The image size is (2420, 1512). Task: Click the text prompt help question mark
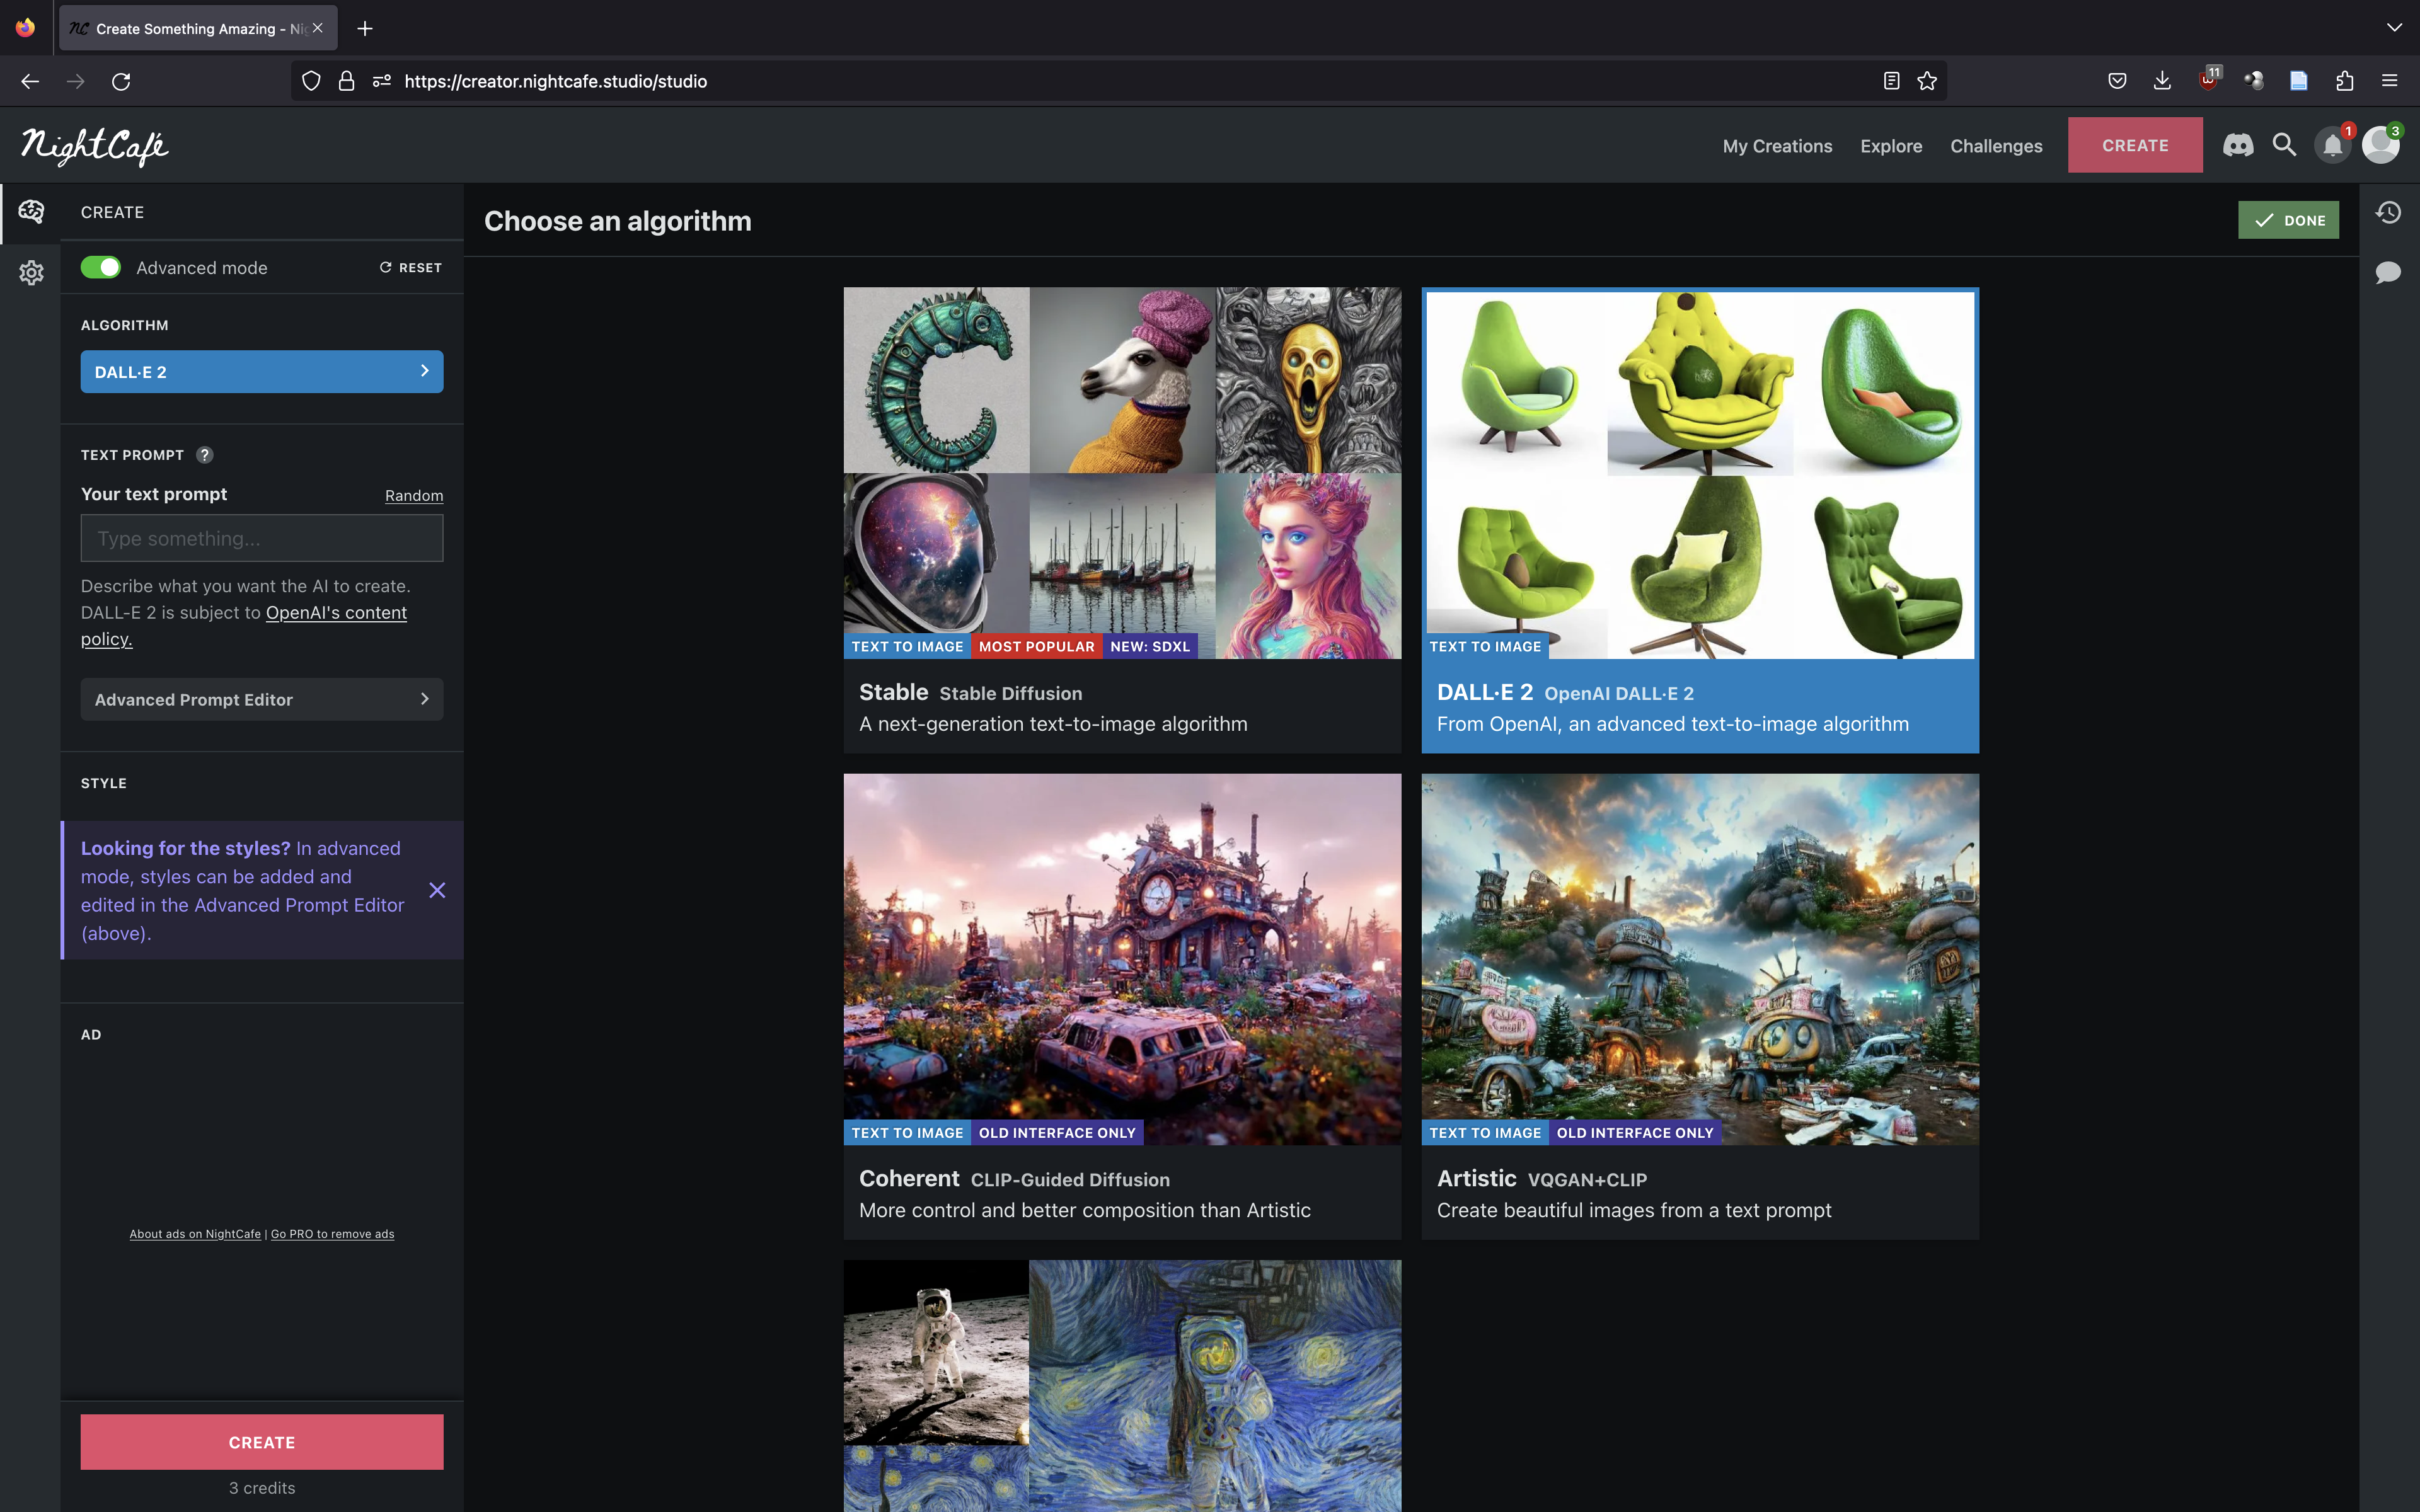pos(204,455)
